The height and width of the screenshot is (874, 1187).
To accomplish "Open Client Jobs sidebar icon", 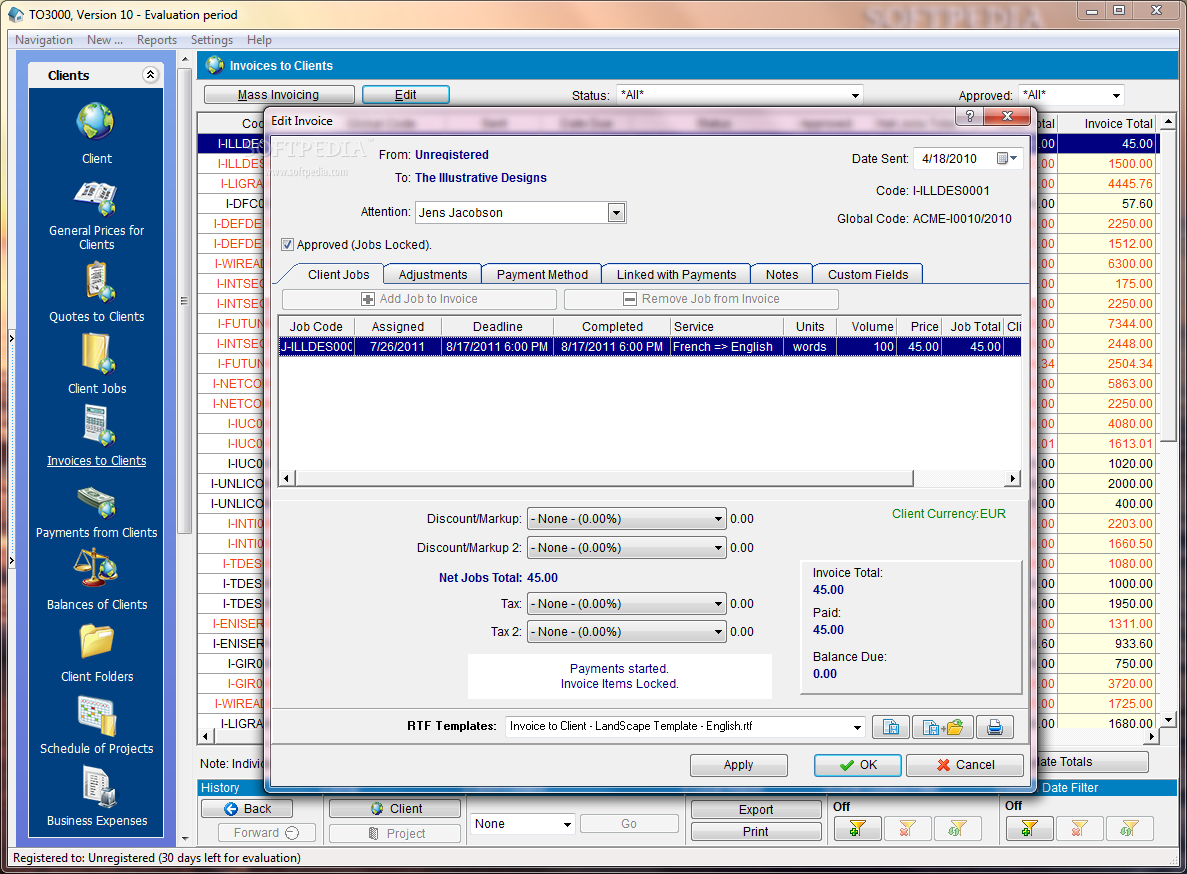I will [x=98, y=353].
